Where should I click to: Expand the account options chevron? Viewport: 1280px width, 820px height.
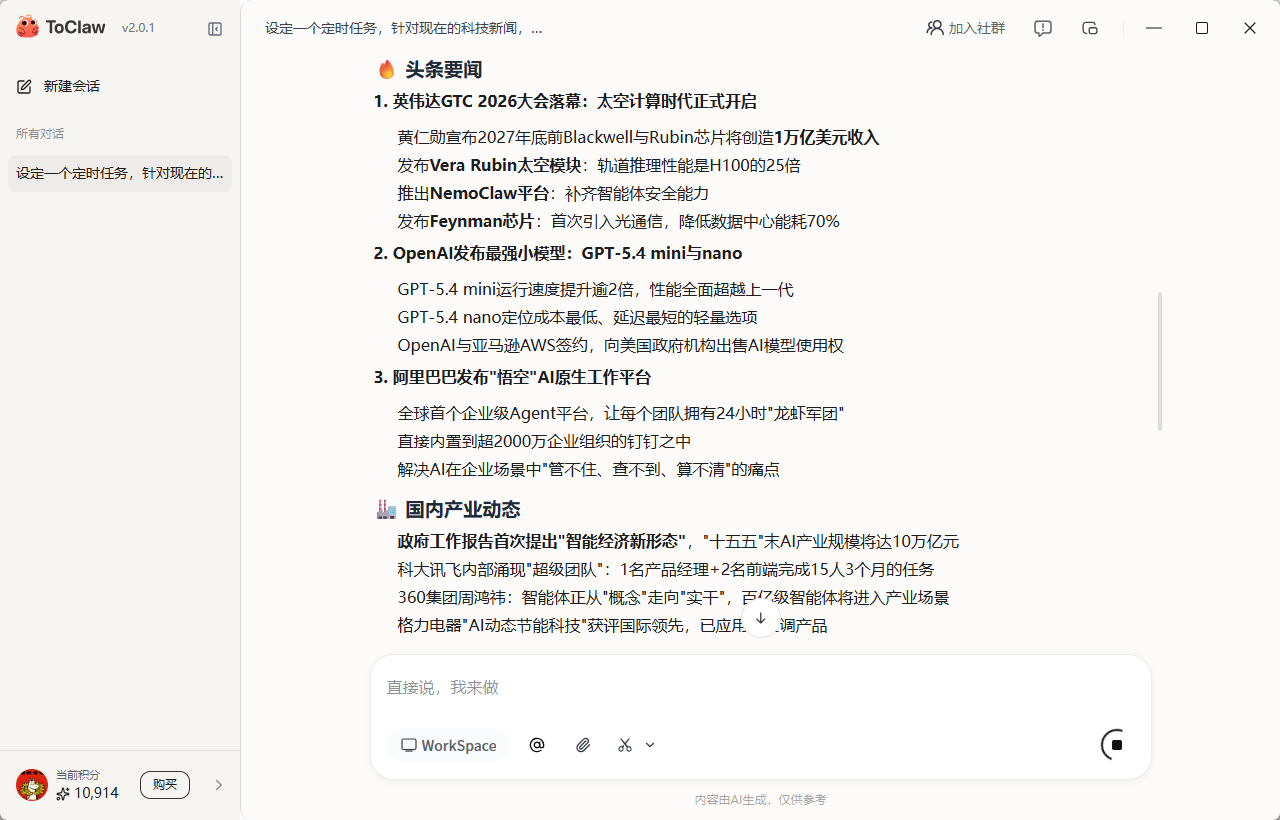[219, 785]
